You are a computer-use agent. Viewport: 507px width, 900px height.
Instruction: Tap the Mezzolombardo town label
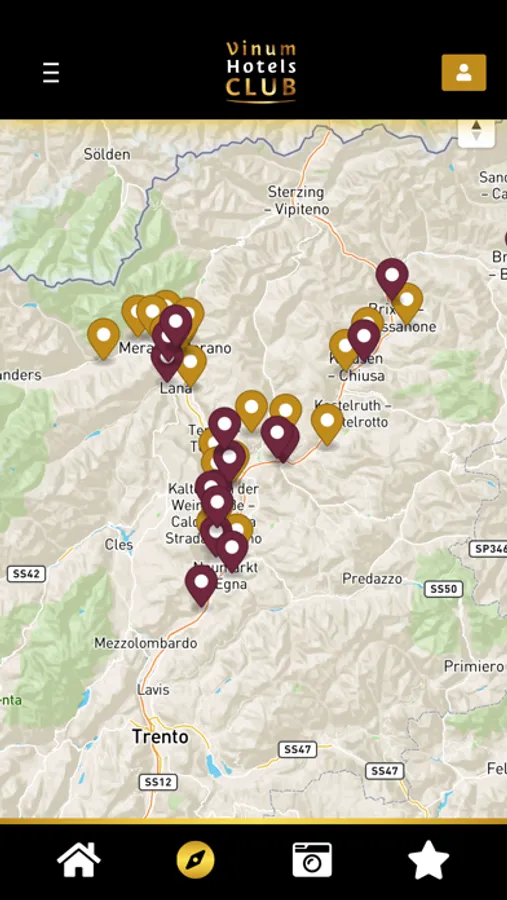[x=146, y=643]
